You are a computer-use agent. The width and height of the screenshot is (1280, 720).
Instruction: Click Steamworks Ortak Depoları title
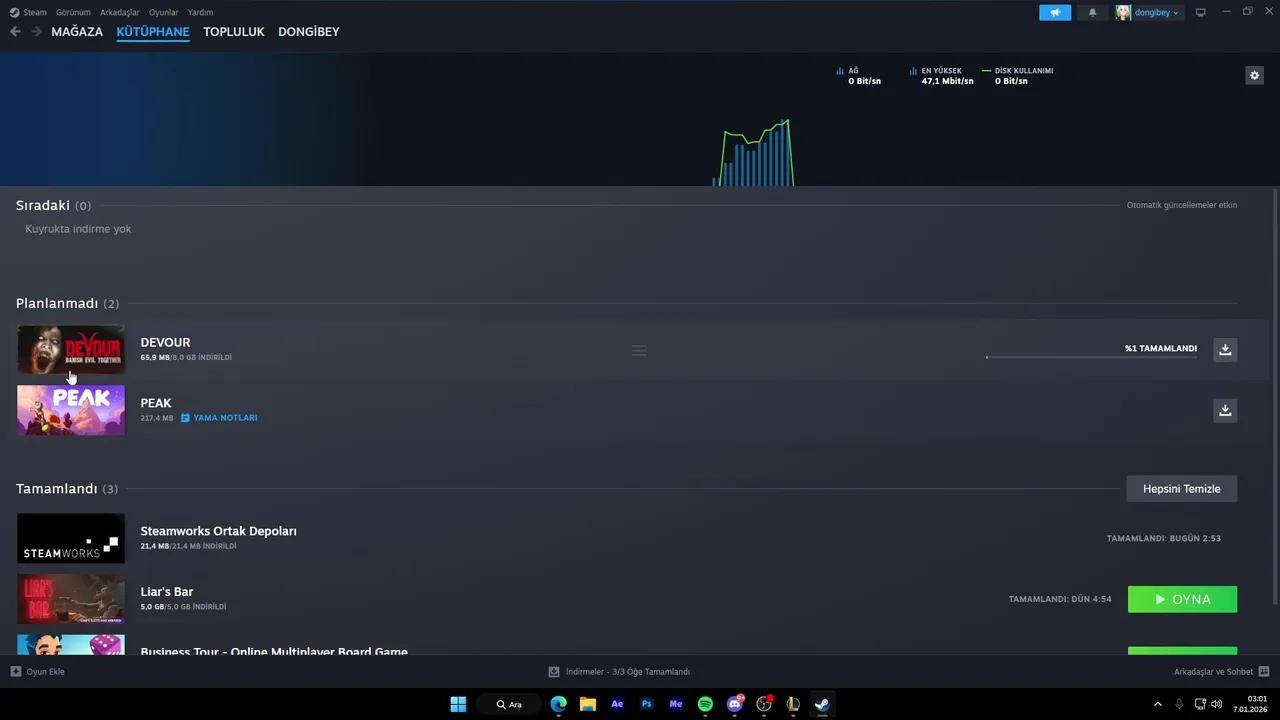[218, 531]
